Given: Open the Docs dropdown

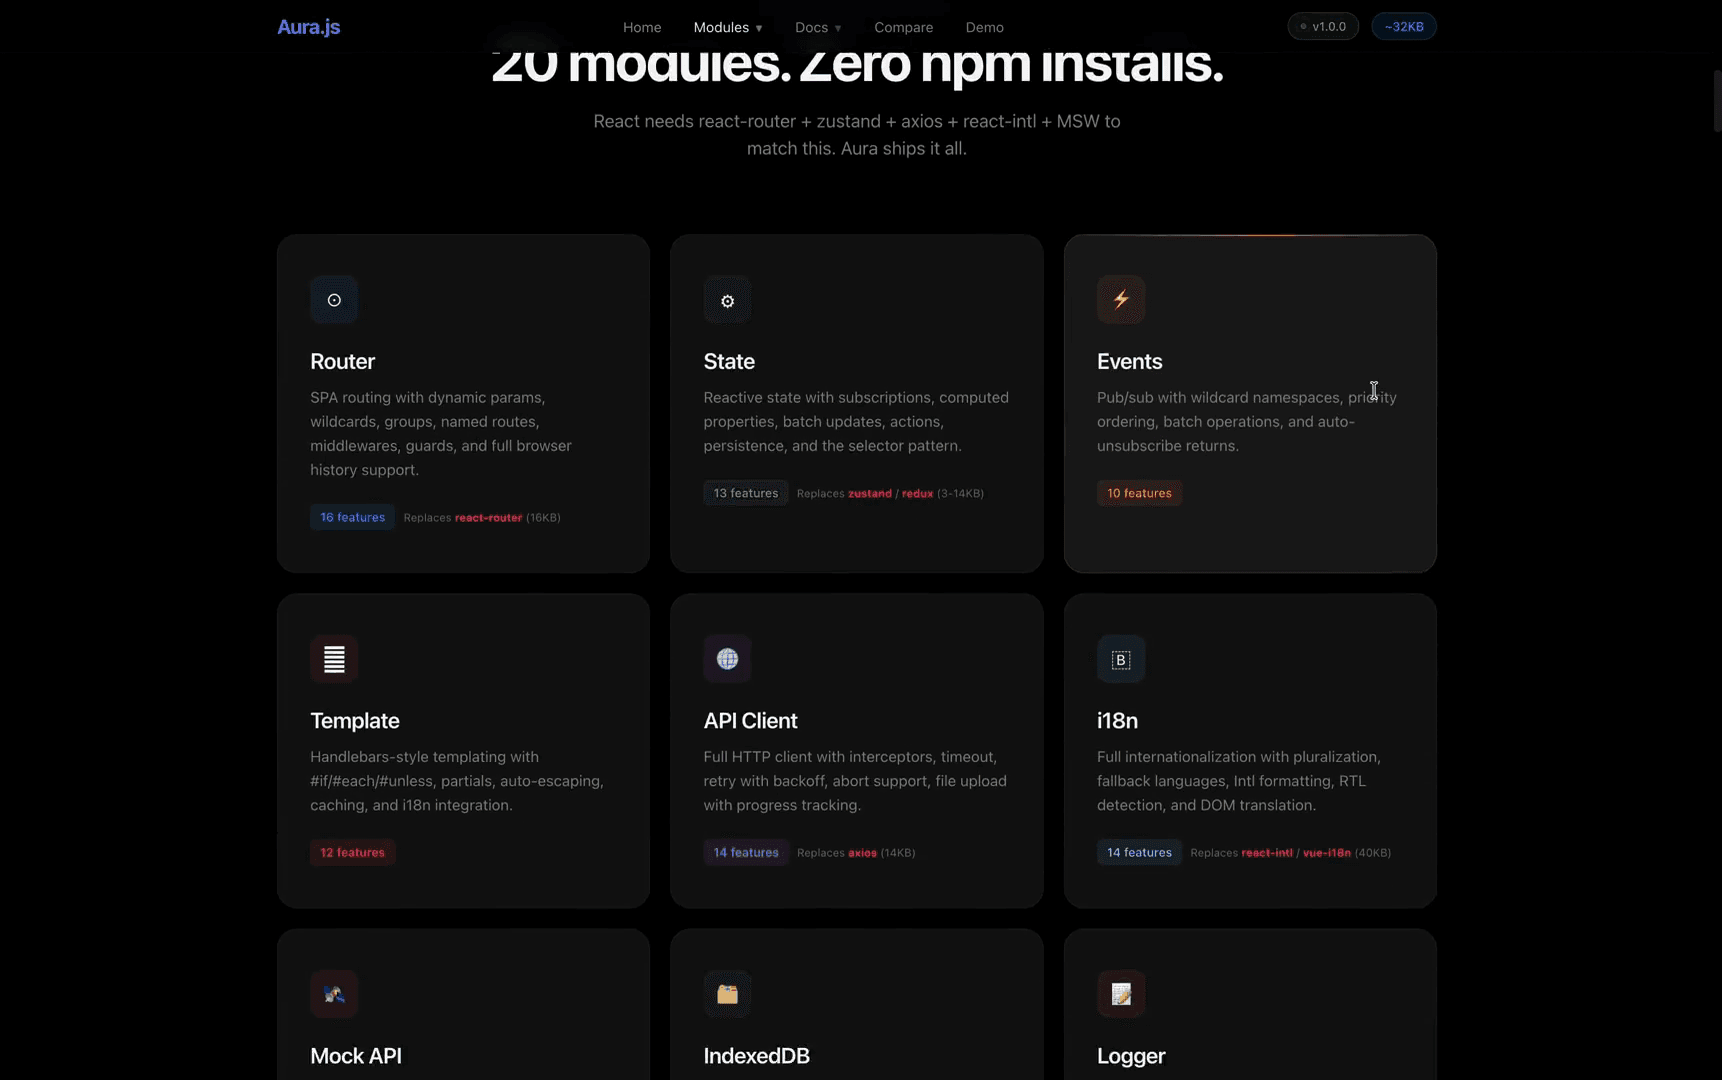Looking at the screenshot, I should (x=816, y=27).
